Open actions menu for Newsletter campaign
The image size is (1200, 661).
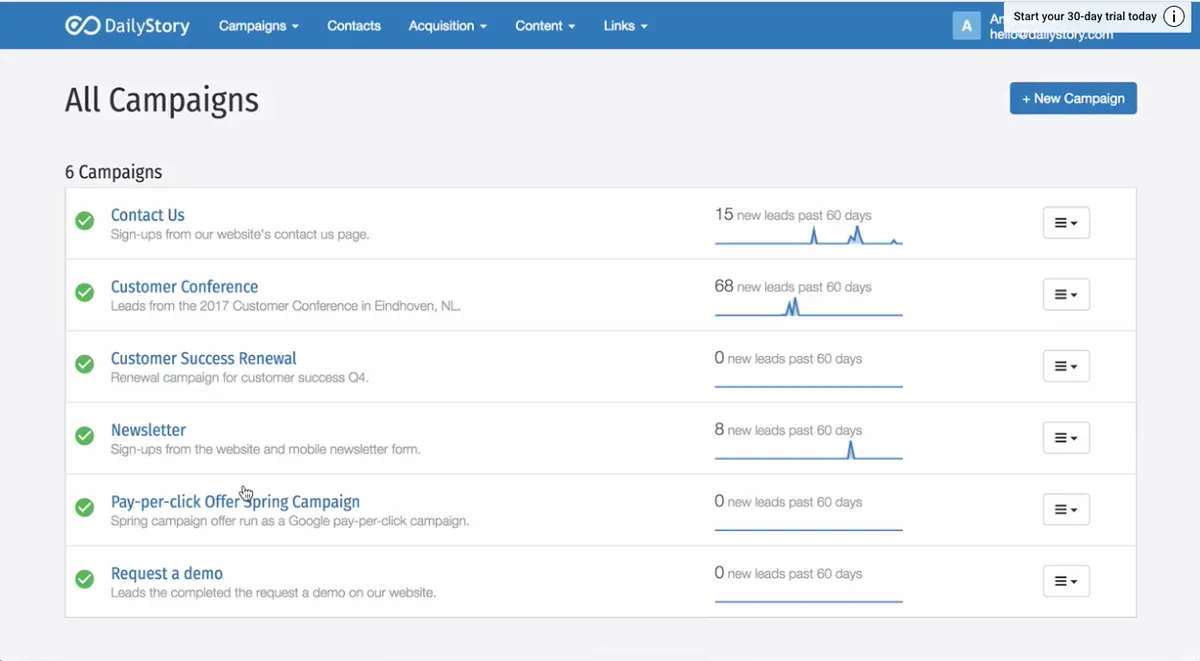click(1066, 438)
